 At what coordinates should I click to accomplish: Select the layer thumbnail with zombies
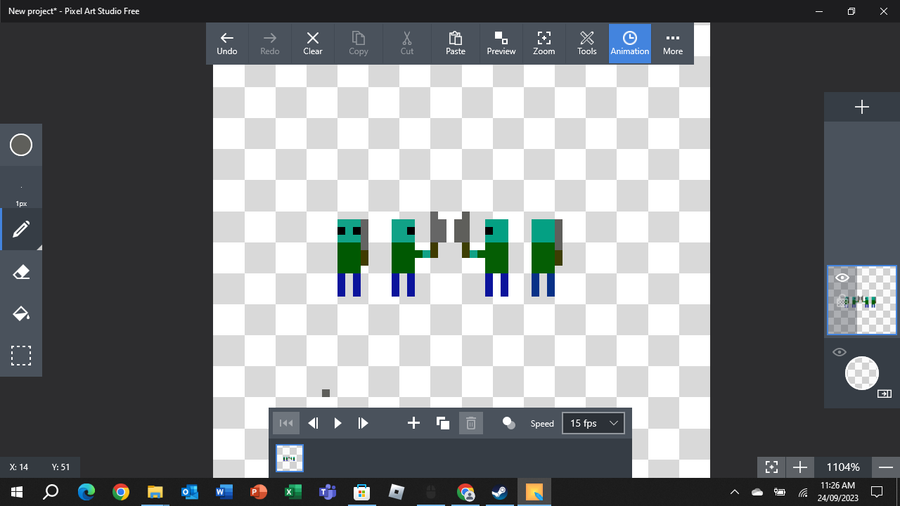862,300
